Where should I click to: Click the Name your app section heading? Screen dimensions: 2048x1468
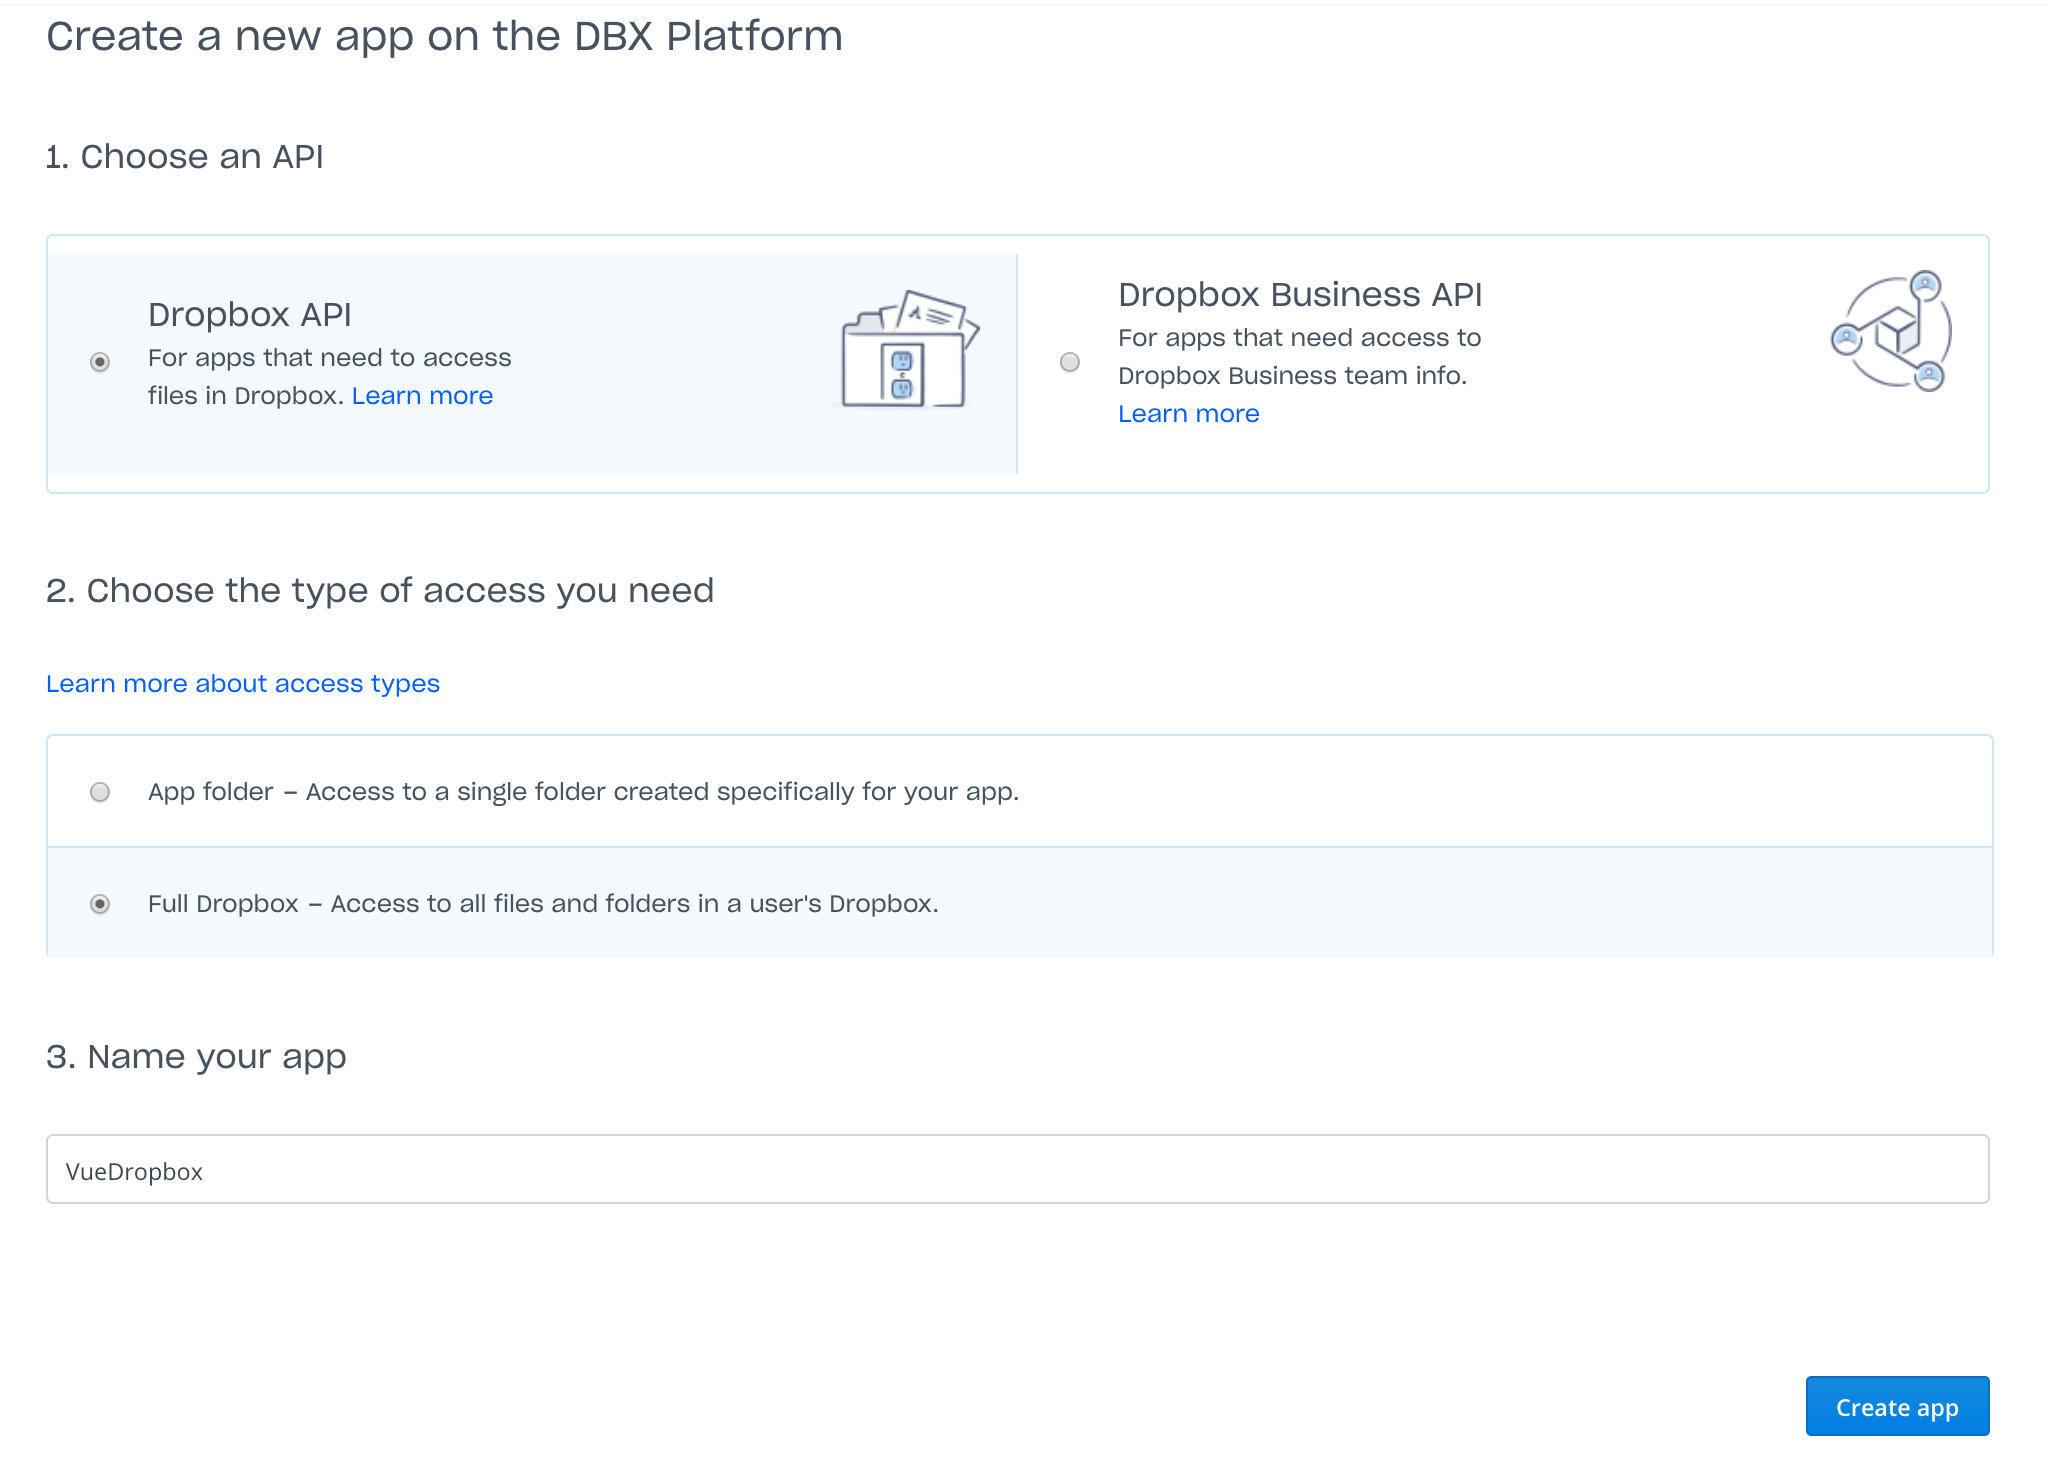tap(196, 1055)
